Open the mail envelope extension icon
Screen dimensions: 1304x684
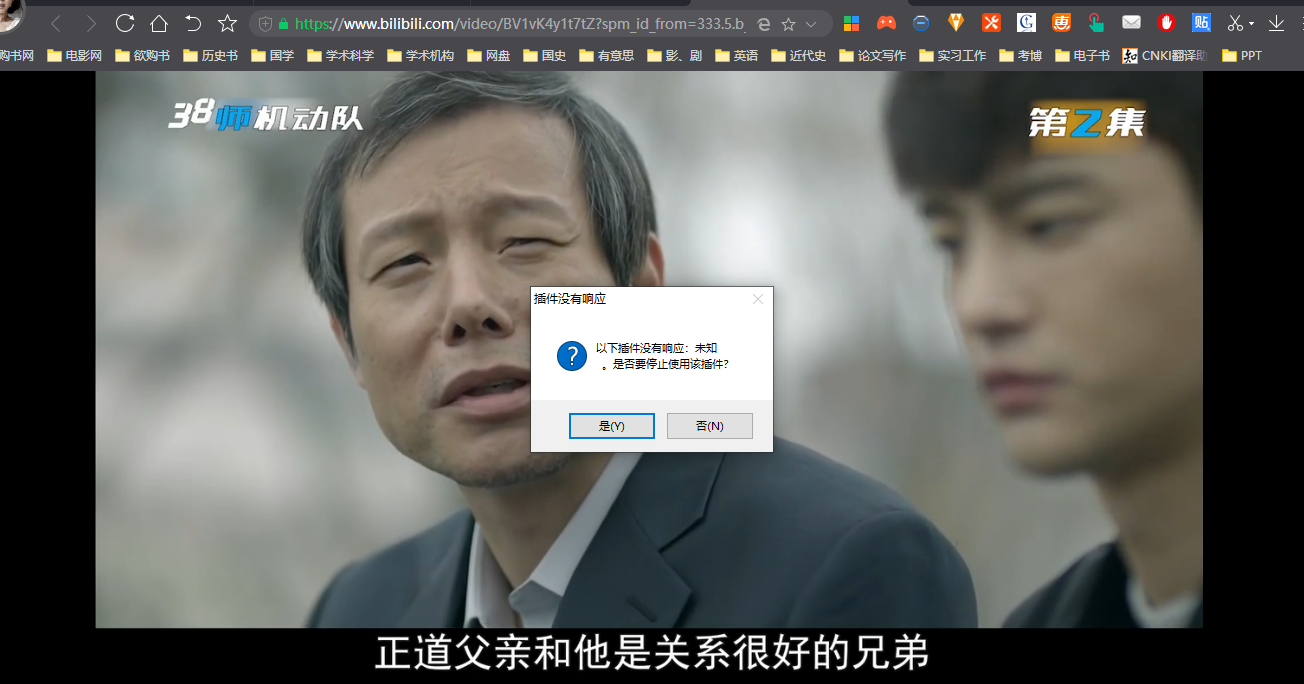point(1131,23)
